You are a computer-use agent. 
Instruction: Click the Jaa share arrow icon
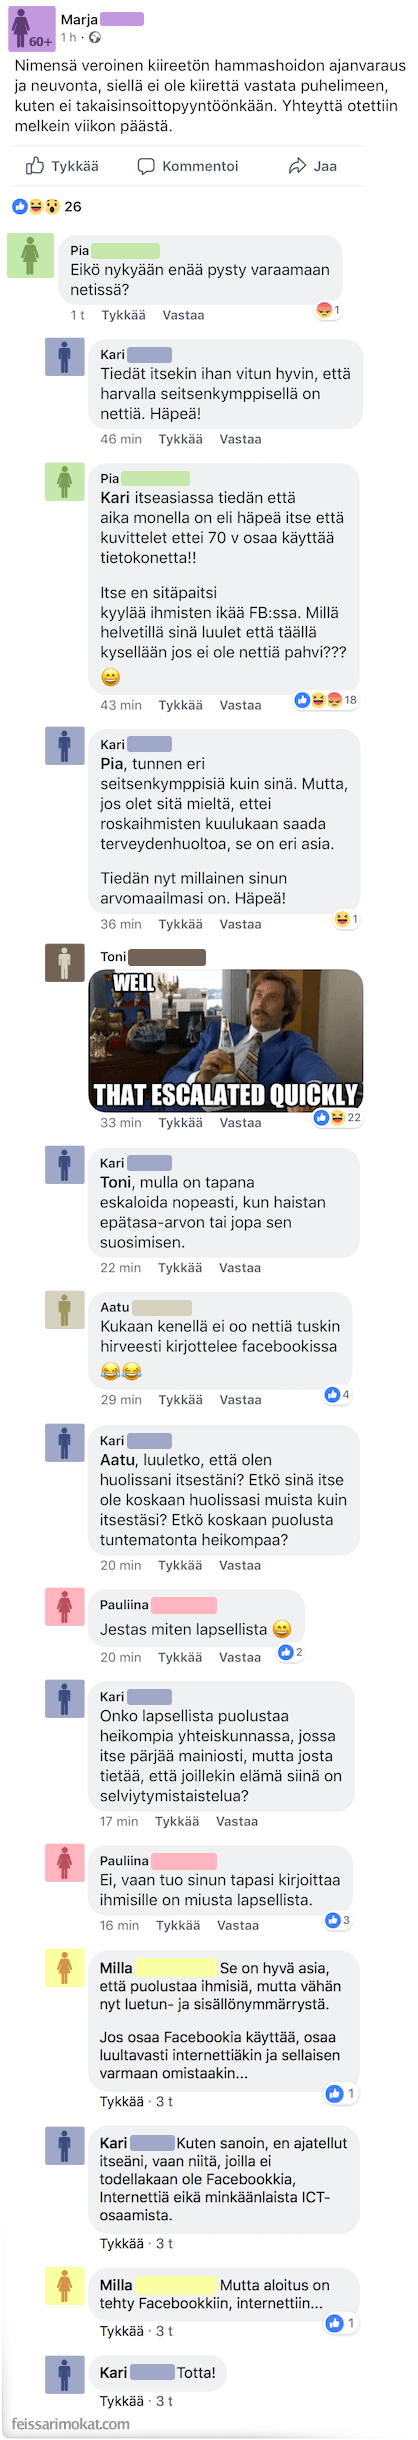point(297,166)
